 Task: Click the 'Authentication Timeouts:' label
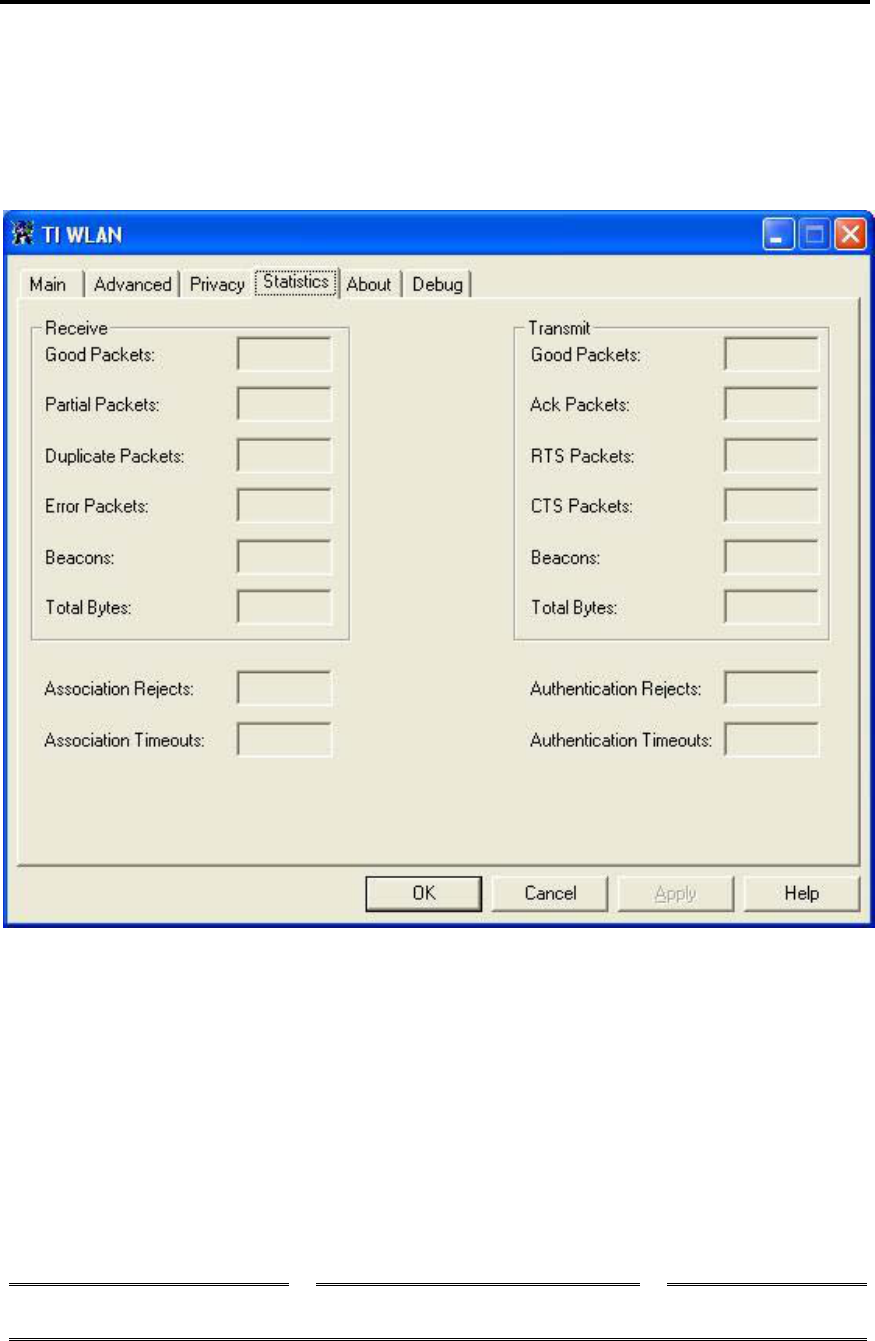[620, 741]
